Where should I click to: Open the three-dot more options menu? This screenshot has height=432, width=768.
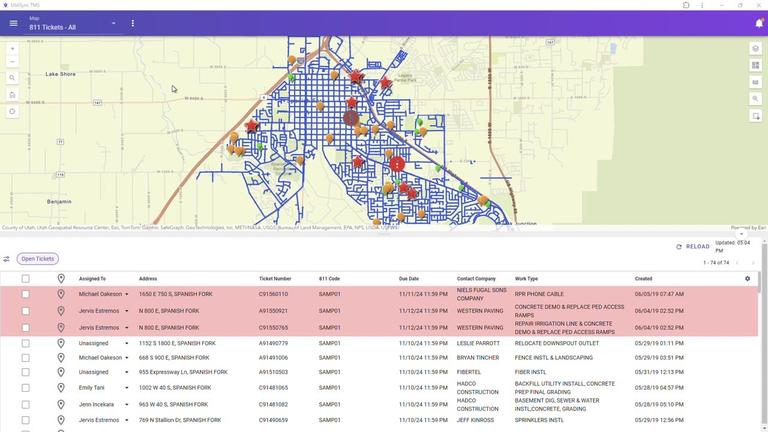click(x=133, y=23)
